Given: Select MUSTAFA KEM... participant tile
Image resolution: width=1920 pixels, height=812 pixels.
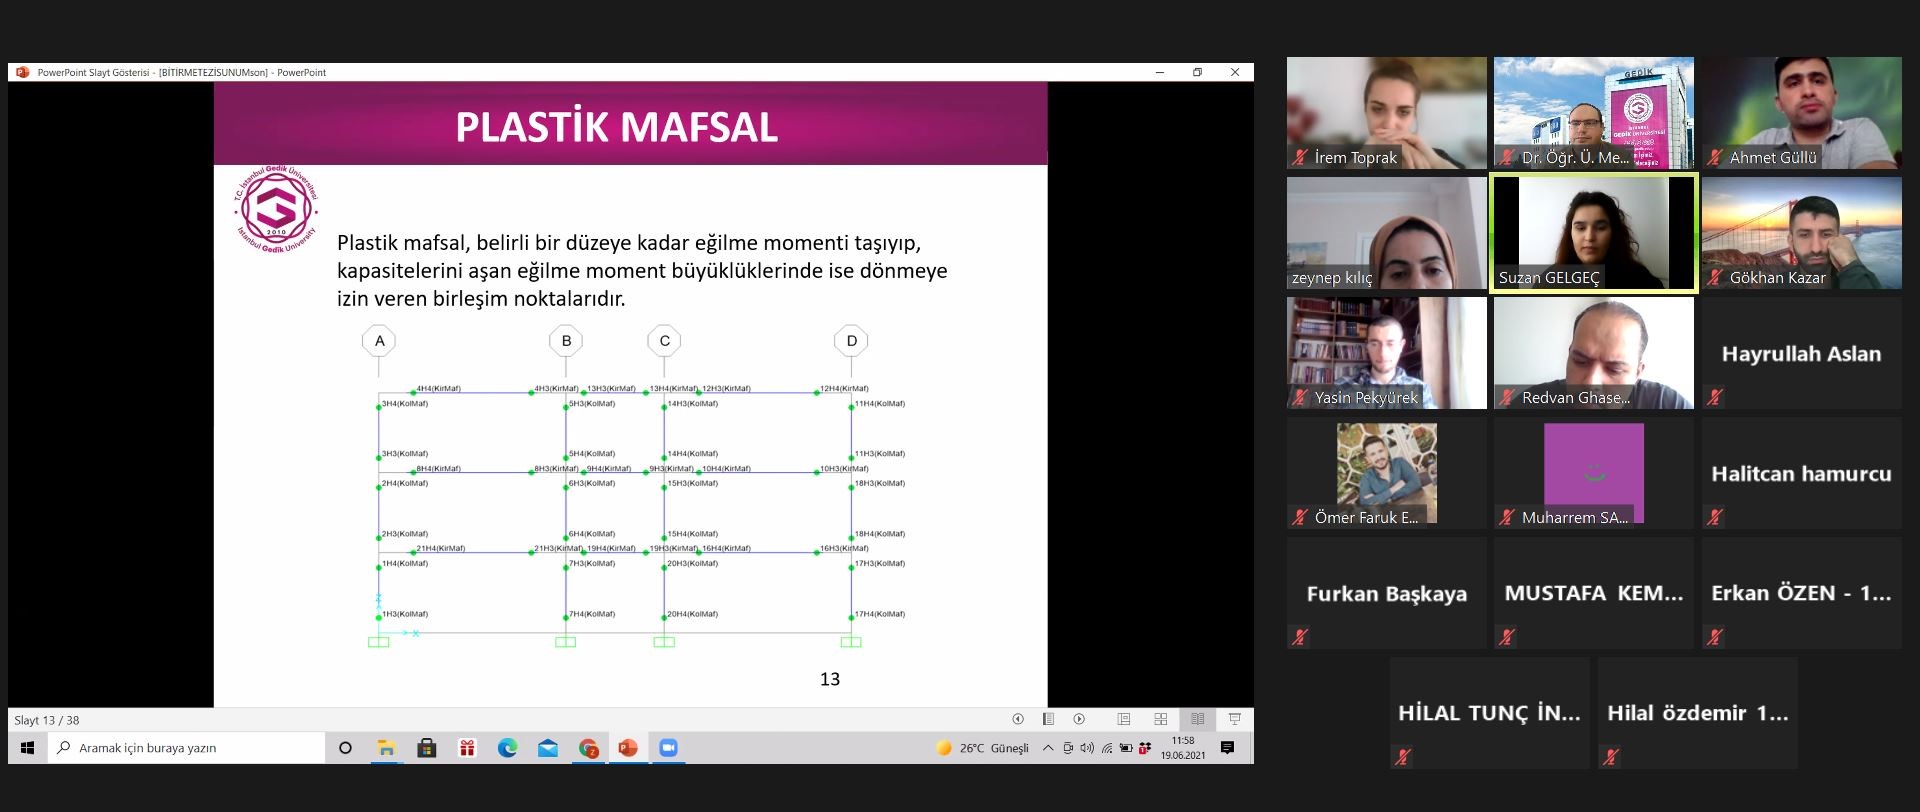Looking at the screenshot, I should click(1594, 593).
